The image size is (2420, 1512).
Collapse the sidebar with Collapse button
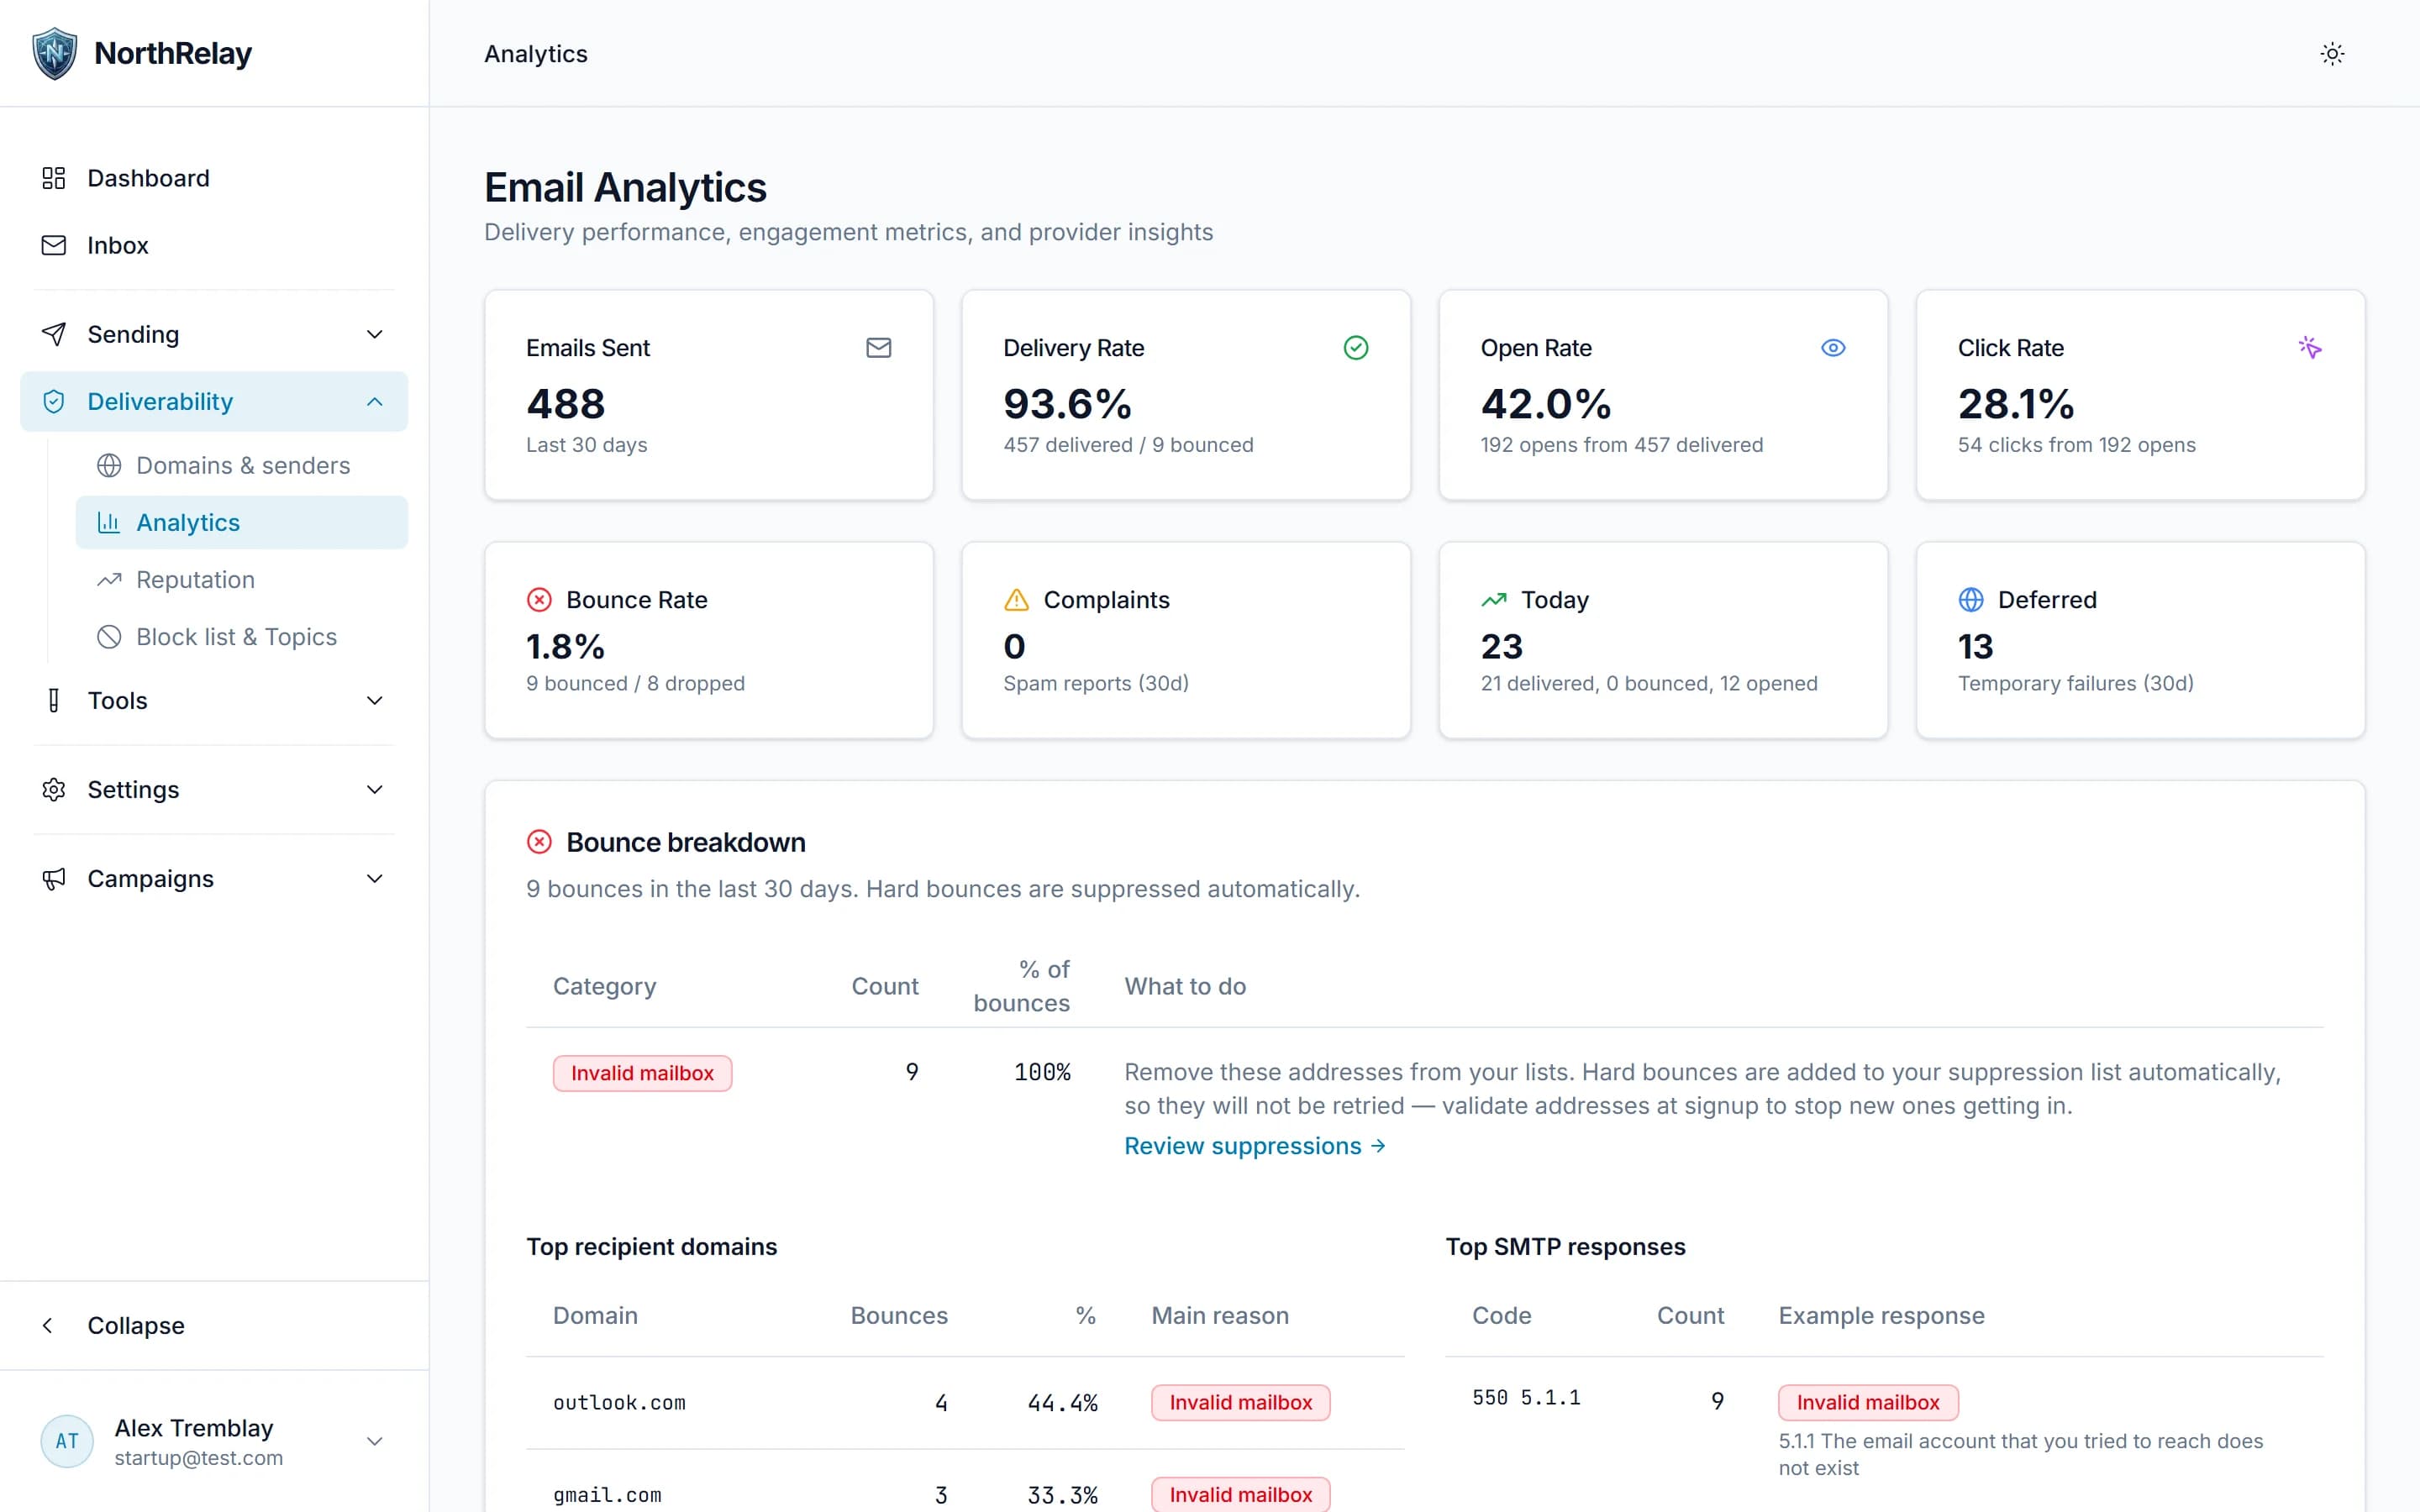[x=214, y=1325]
